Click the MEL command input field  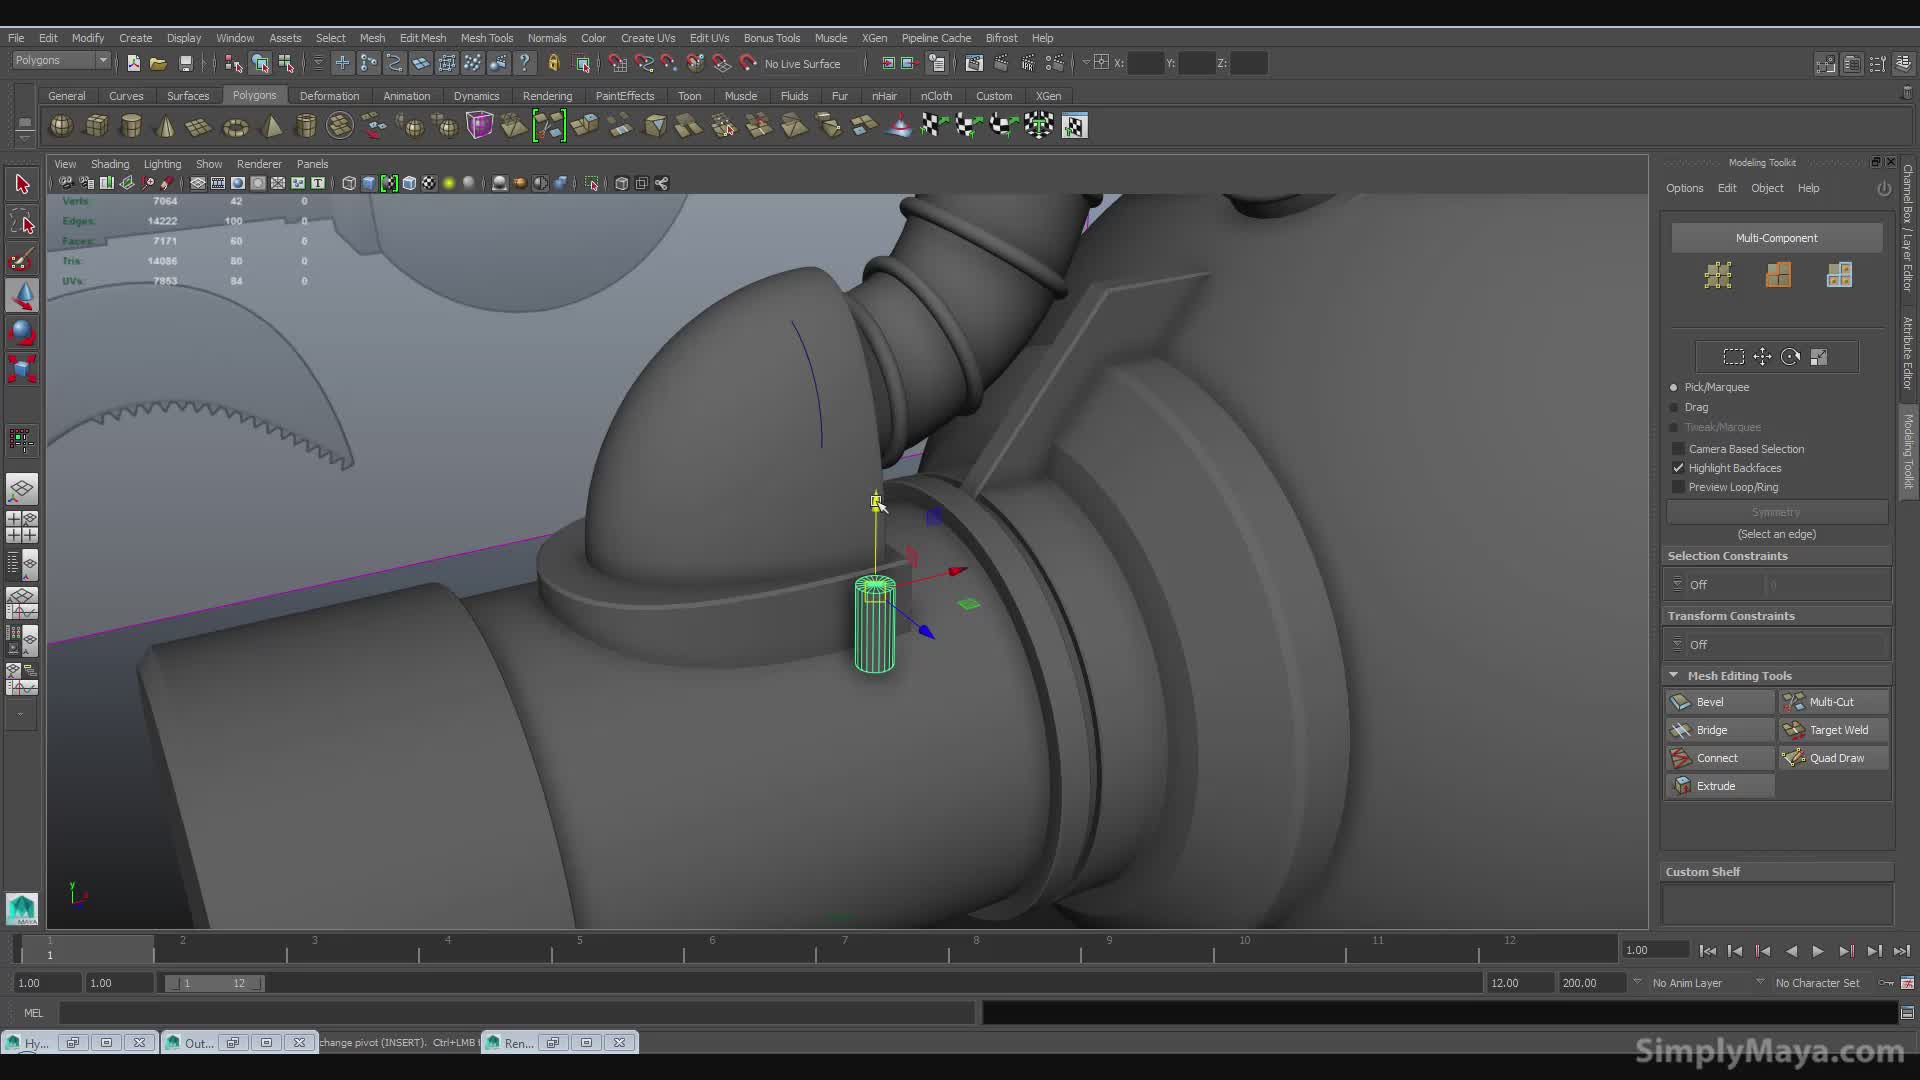click(x=516, y=1013)
